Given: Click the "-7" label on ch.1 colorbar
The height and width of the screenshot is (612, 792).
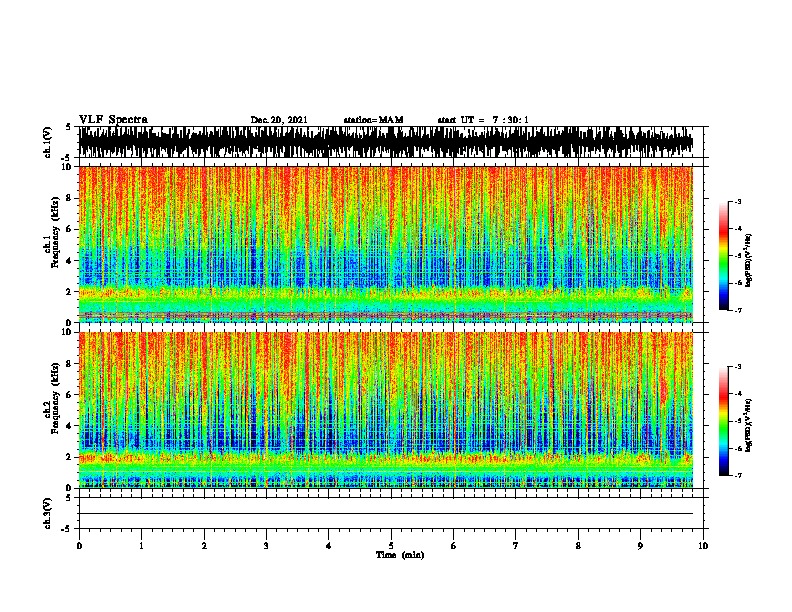Looking at the screenshot, I should click(x=737, y=310).
